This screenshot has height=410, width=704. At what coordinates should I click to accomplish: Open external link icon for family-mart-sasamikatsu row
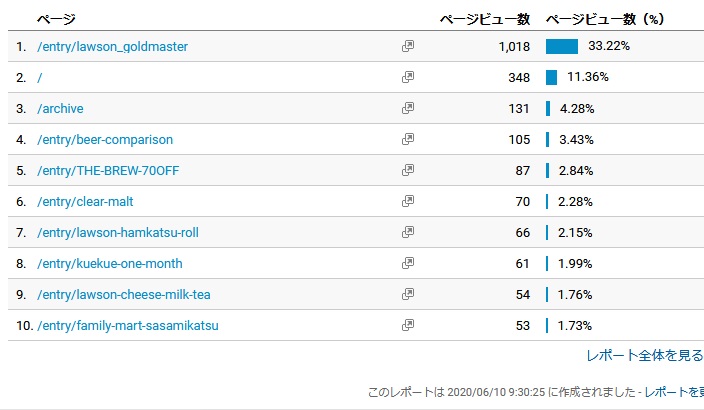(408, 325)
